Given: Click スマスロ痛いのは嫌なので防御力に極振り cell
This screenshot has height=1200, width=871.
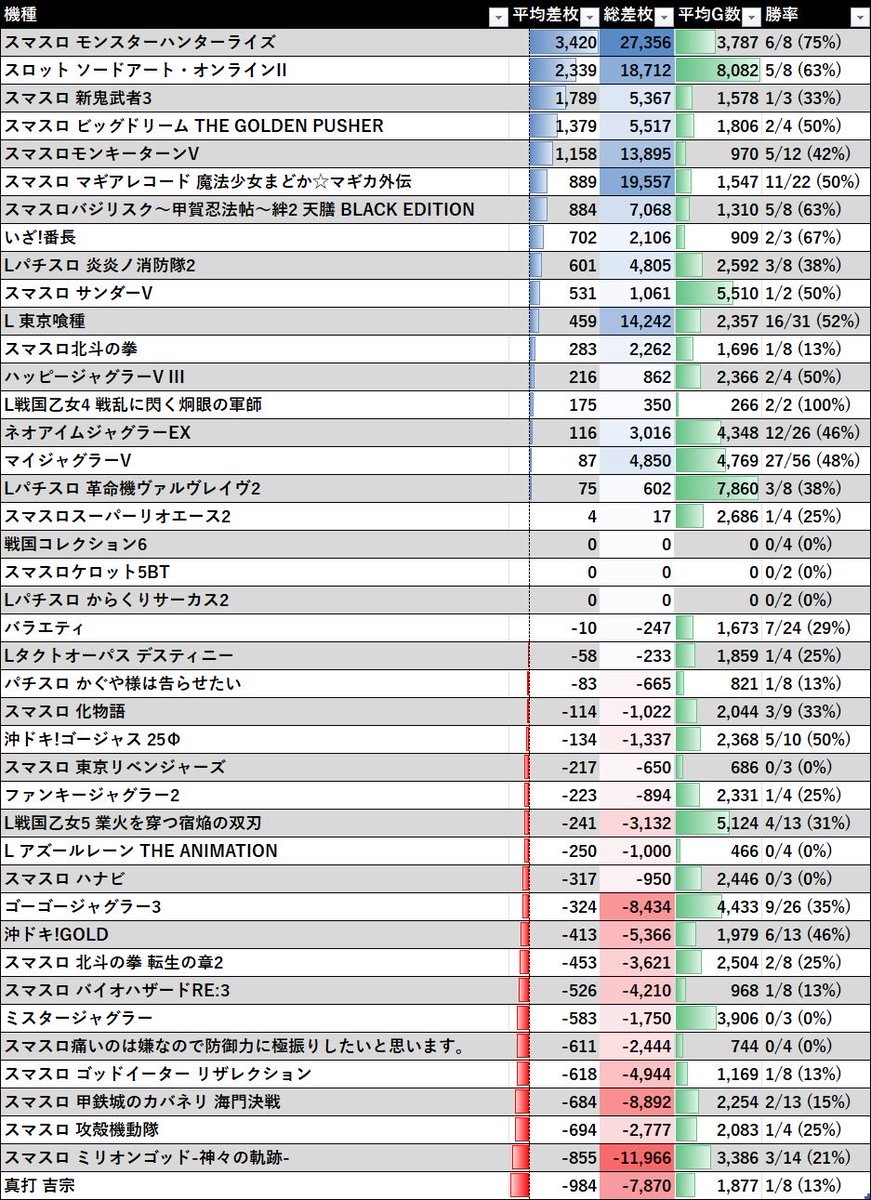Looking at the screenshot, I should point(255,1047).
